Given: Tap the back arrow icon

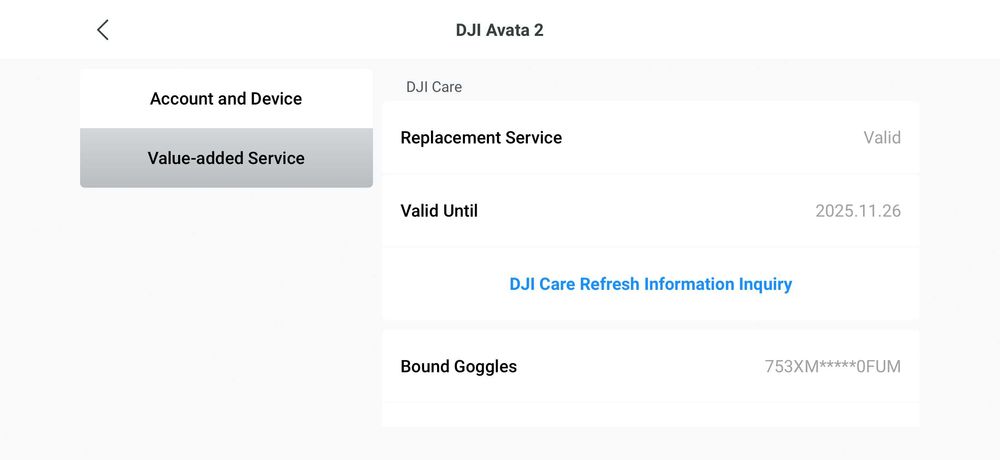Looking at the screenshot, I should (x=103, y=30).
